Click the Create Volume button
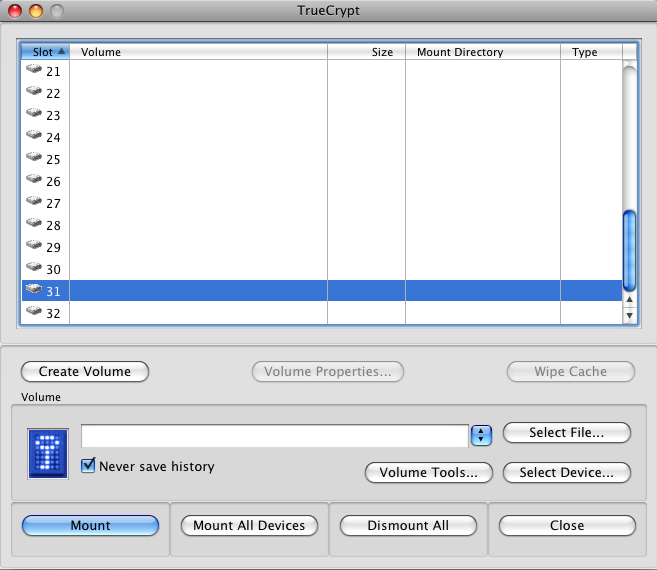 [x=85, y=371]
